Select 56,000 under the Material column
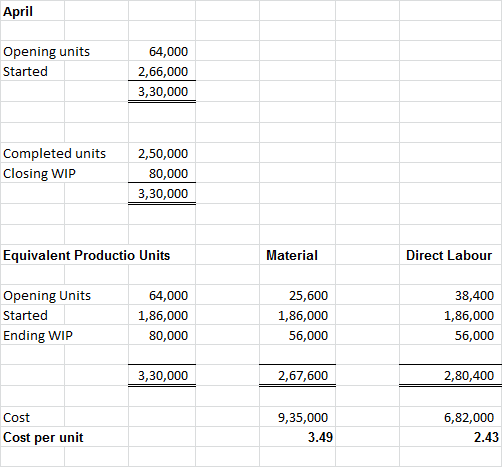Screen dimensions: 502x467 pos(308,335)
